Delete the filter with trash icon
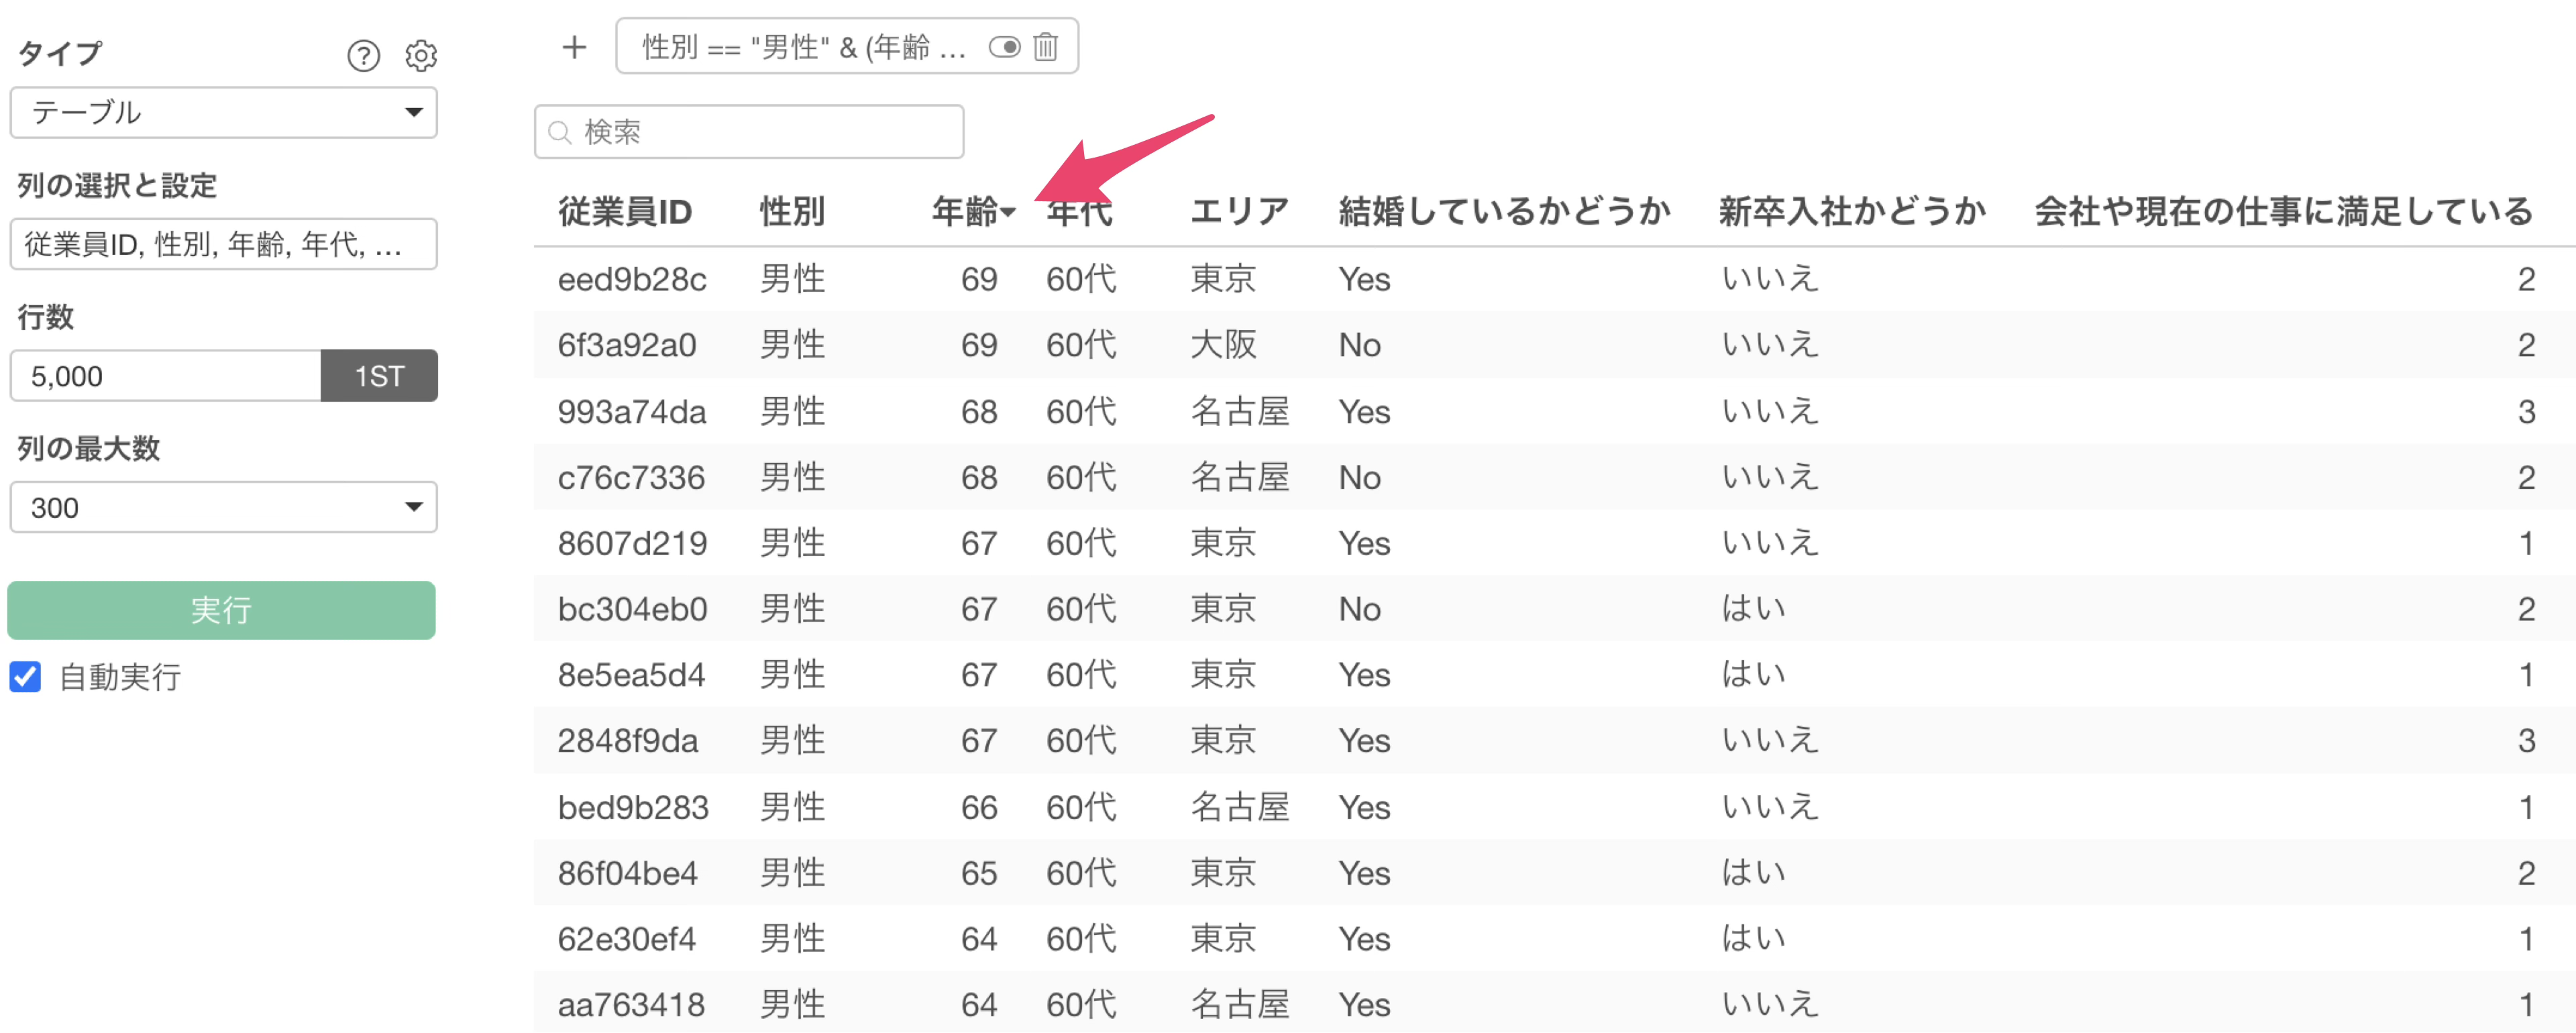 point(1045,47)
